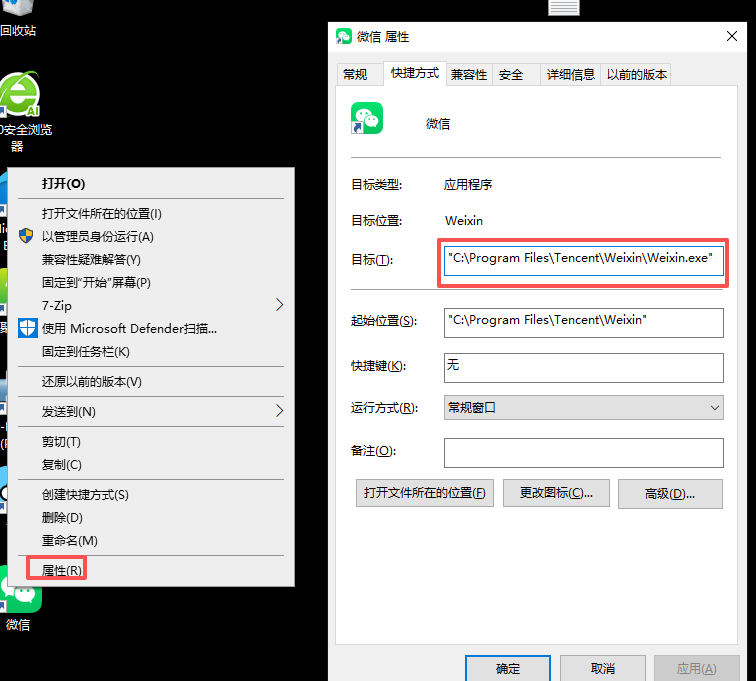Click the 取消 button
Image resolution: width=756 pixels, height=681 pixels.
pos(603,668)
